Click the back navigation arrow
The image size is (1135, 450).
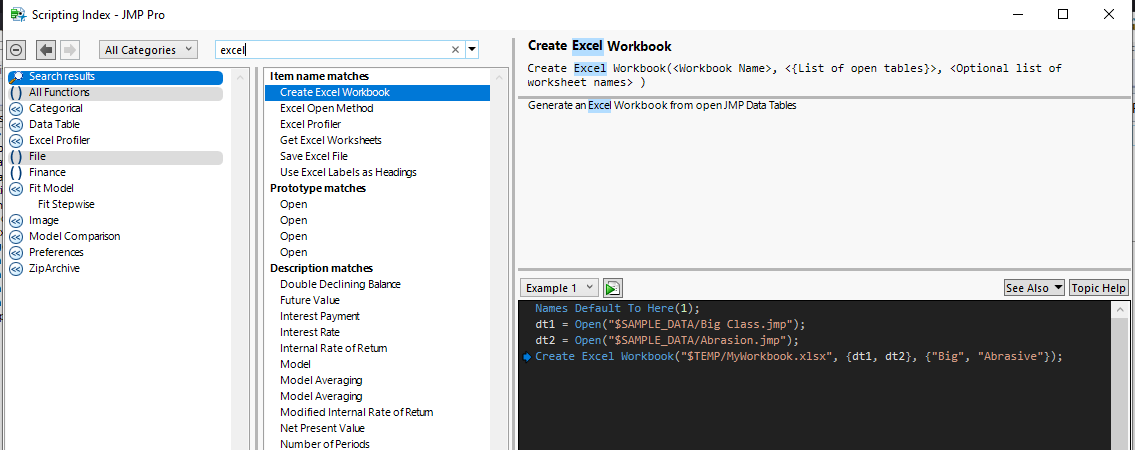pos(46,50)
